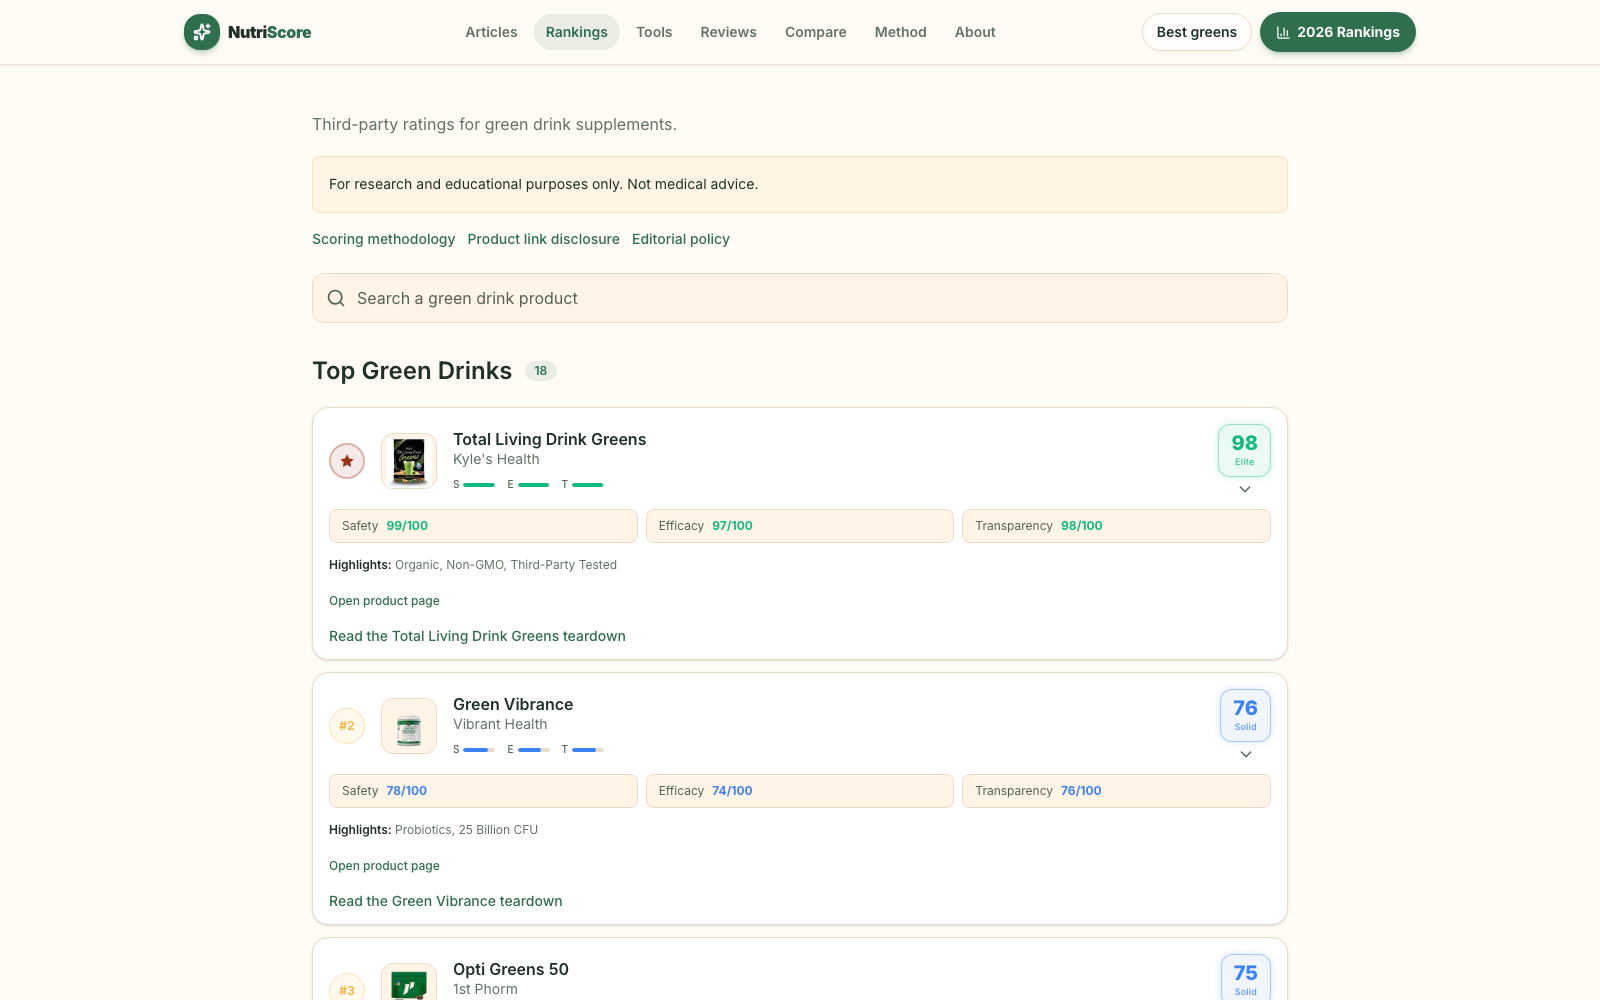Click the 18 count badge beside Top Green Drinks

(x=541, y=371)
